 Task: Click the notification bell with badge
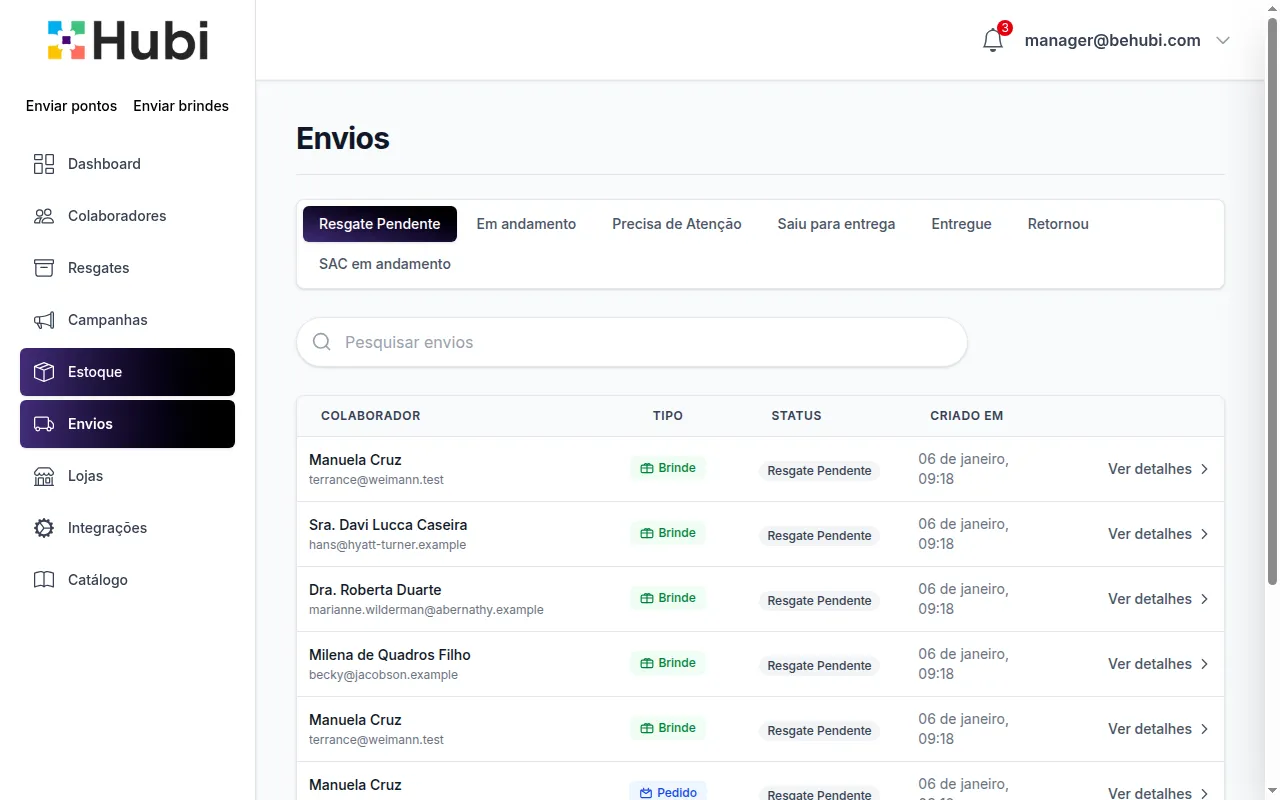click(993, 40)
